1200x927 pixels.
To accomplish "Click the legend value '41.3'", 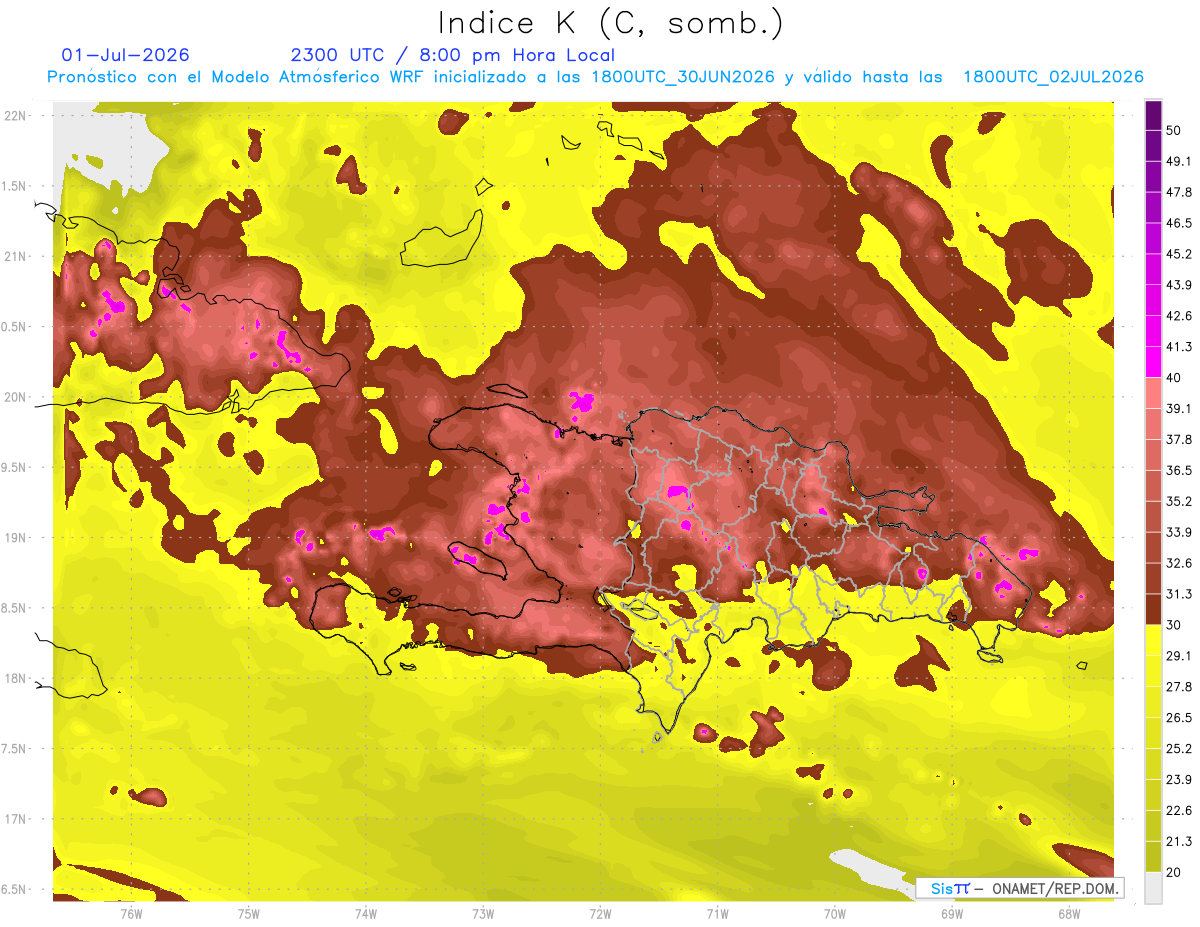I will (x=1177, y=347).
